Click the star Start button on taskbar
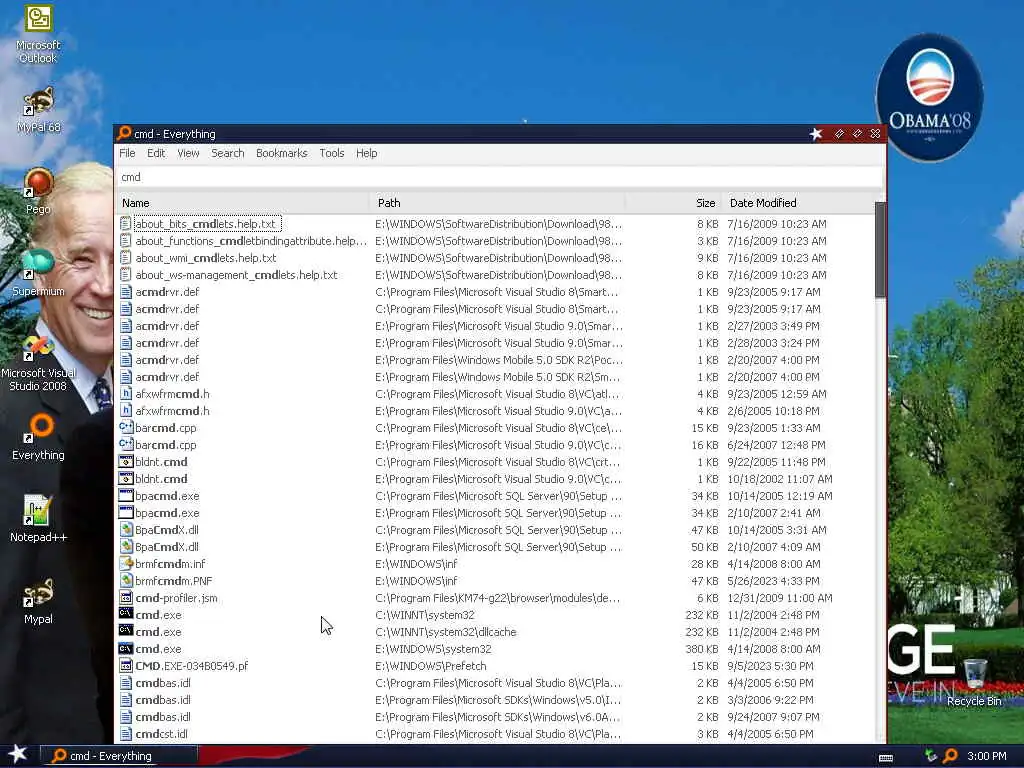The image size is (1024, 768). (18, 754)
